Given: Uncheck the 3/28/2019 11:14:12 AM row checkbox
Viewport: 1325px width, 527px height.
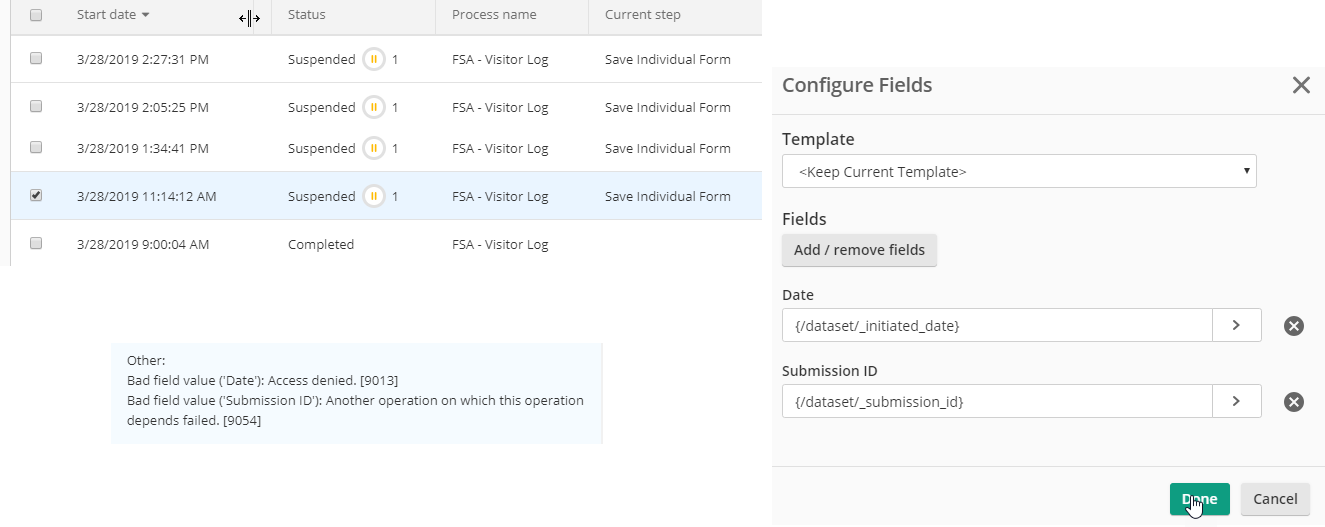Looking at the screenshot, I should tap(36, 196).
